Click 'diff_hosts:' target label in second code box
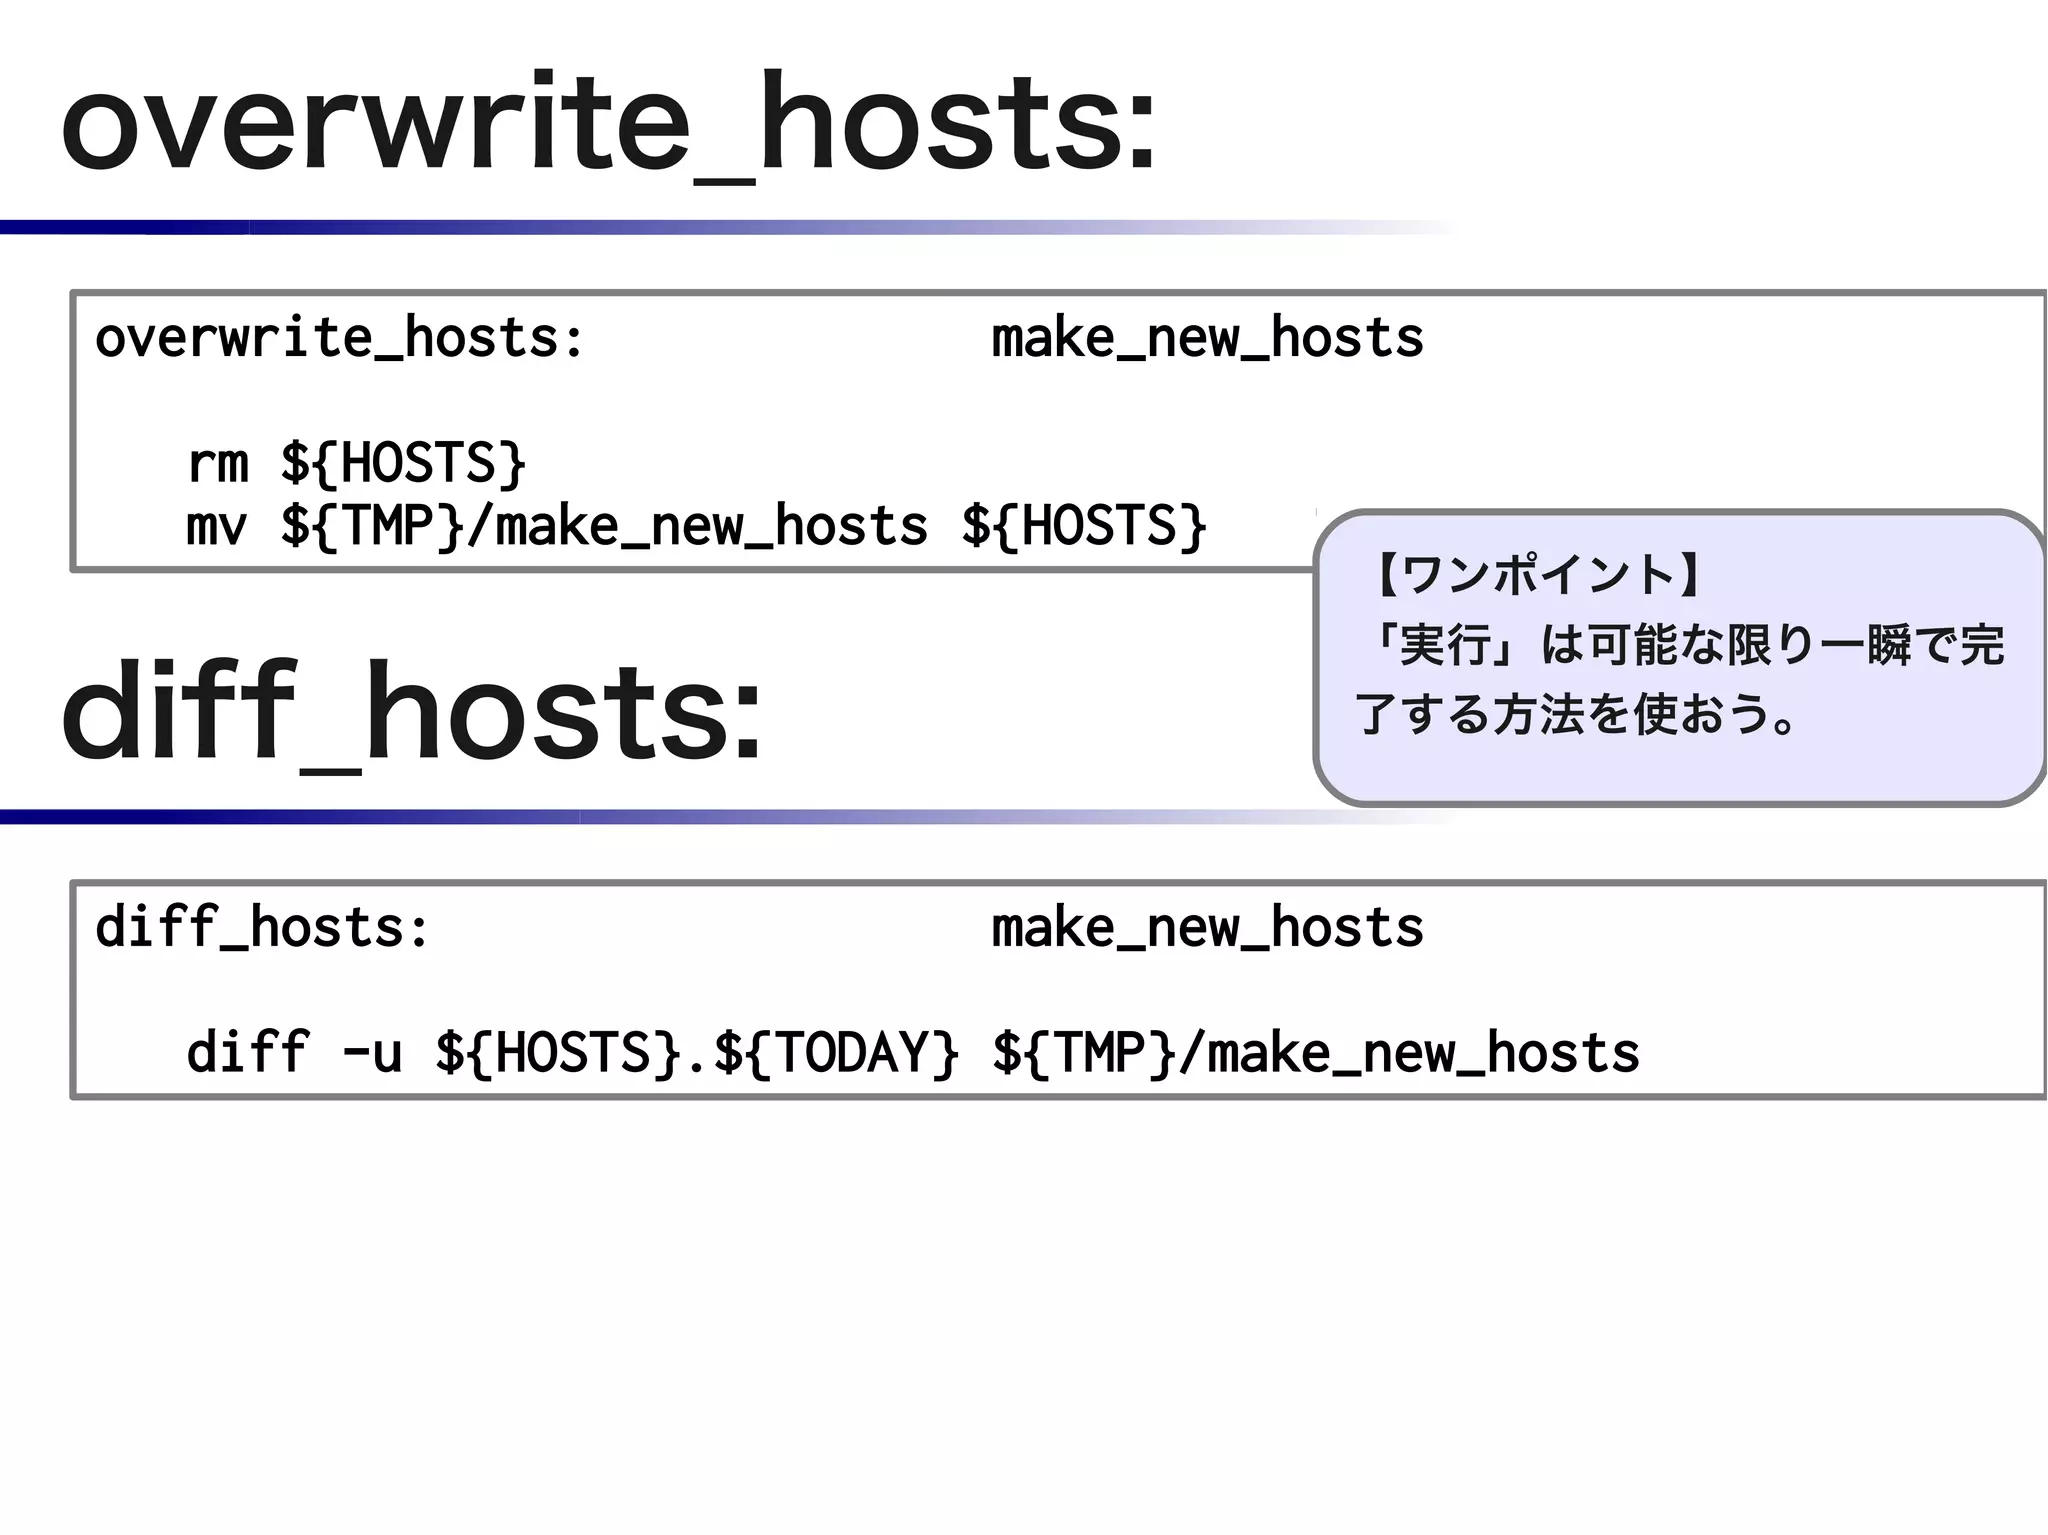This screenshot has width=2048, height=1535. coord(262,928)
